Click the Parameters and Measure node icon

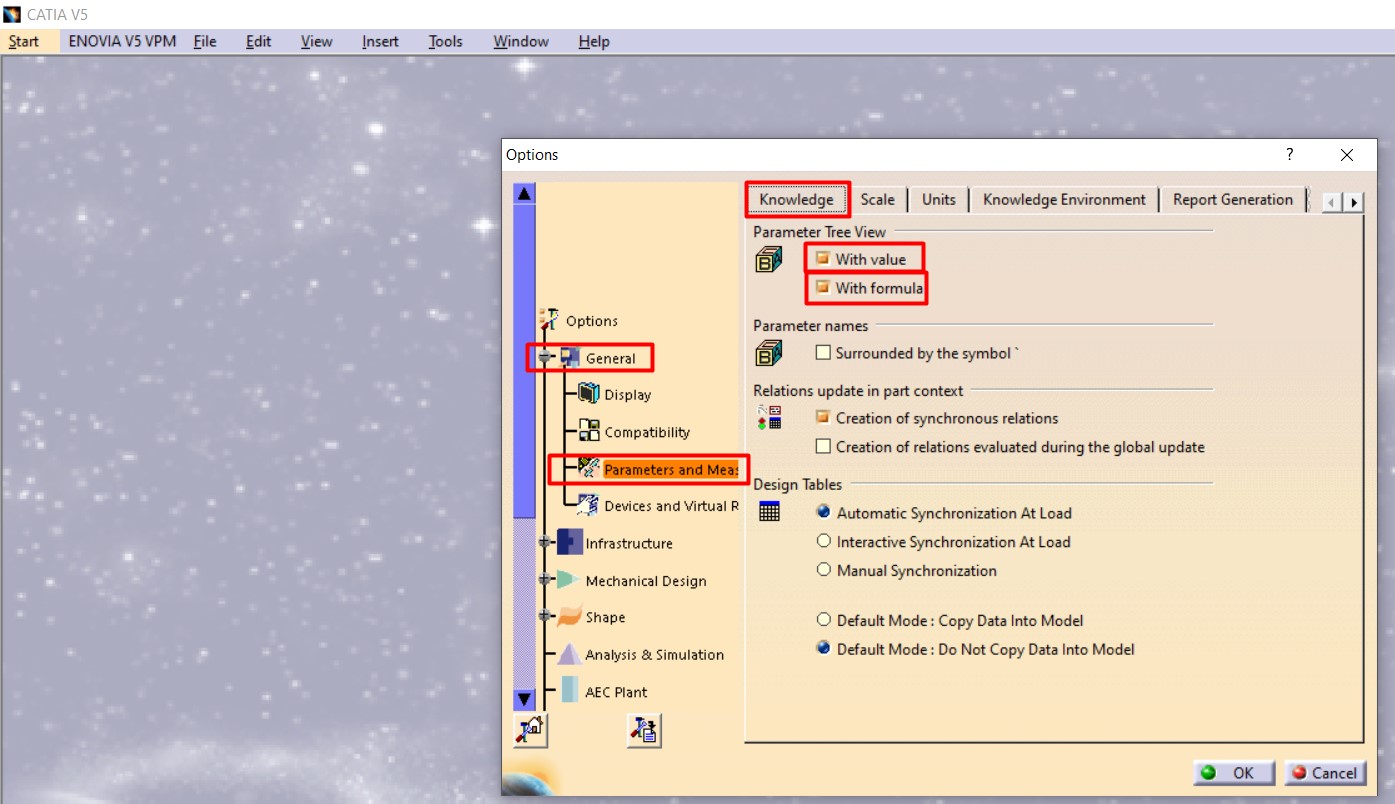tap(589, 468)
